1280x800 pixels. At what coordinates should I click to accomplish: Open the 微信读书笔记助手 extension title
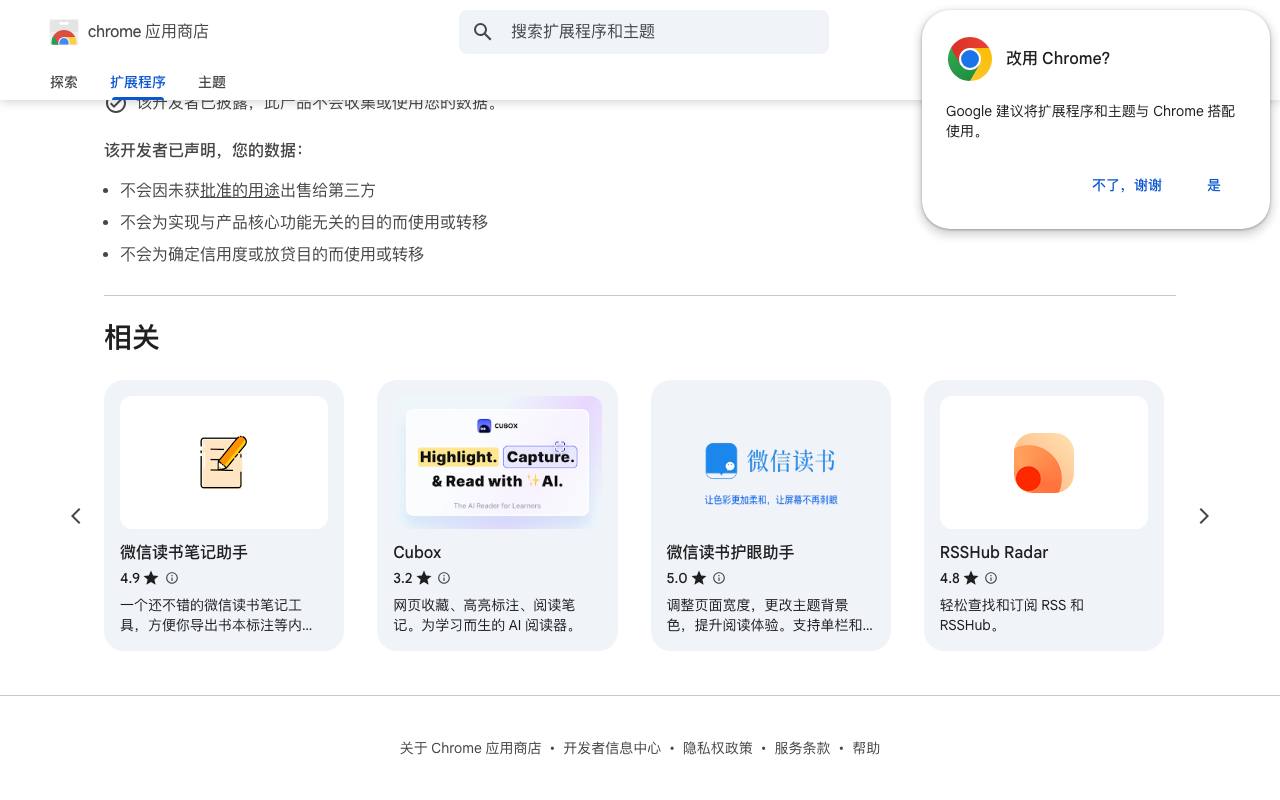pyautogui.click(x=184, y=552)
